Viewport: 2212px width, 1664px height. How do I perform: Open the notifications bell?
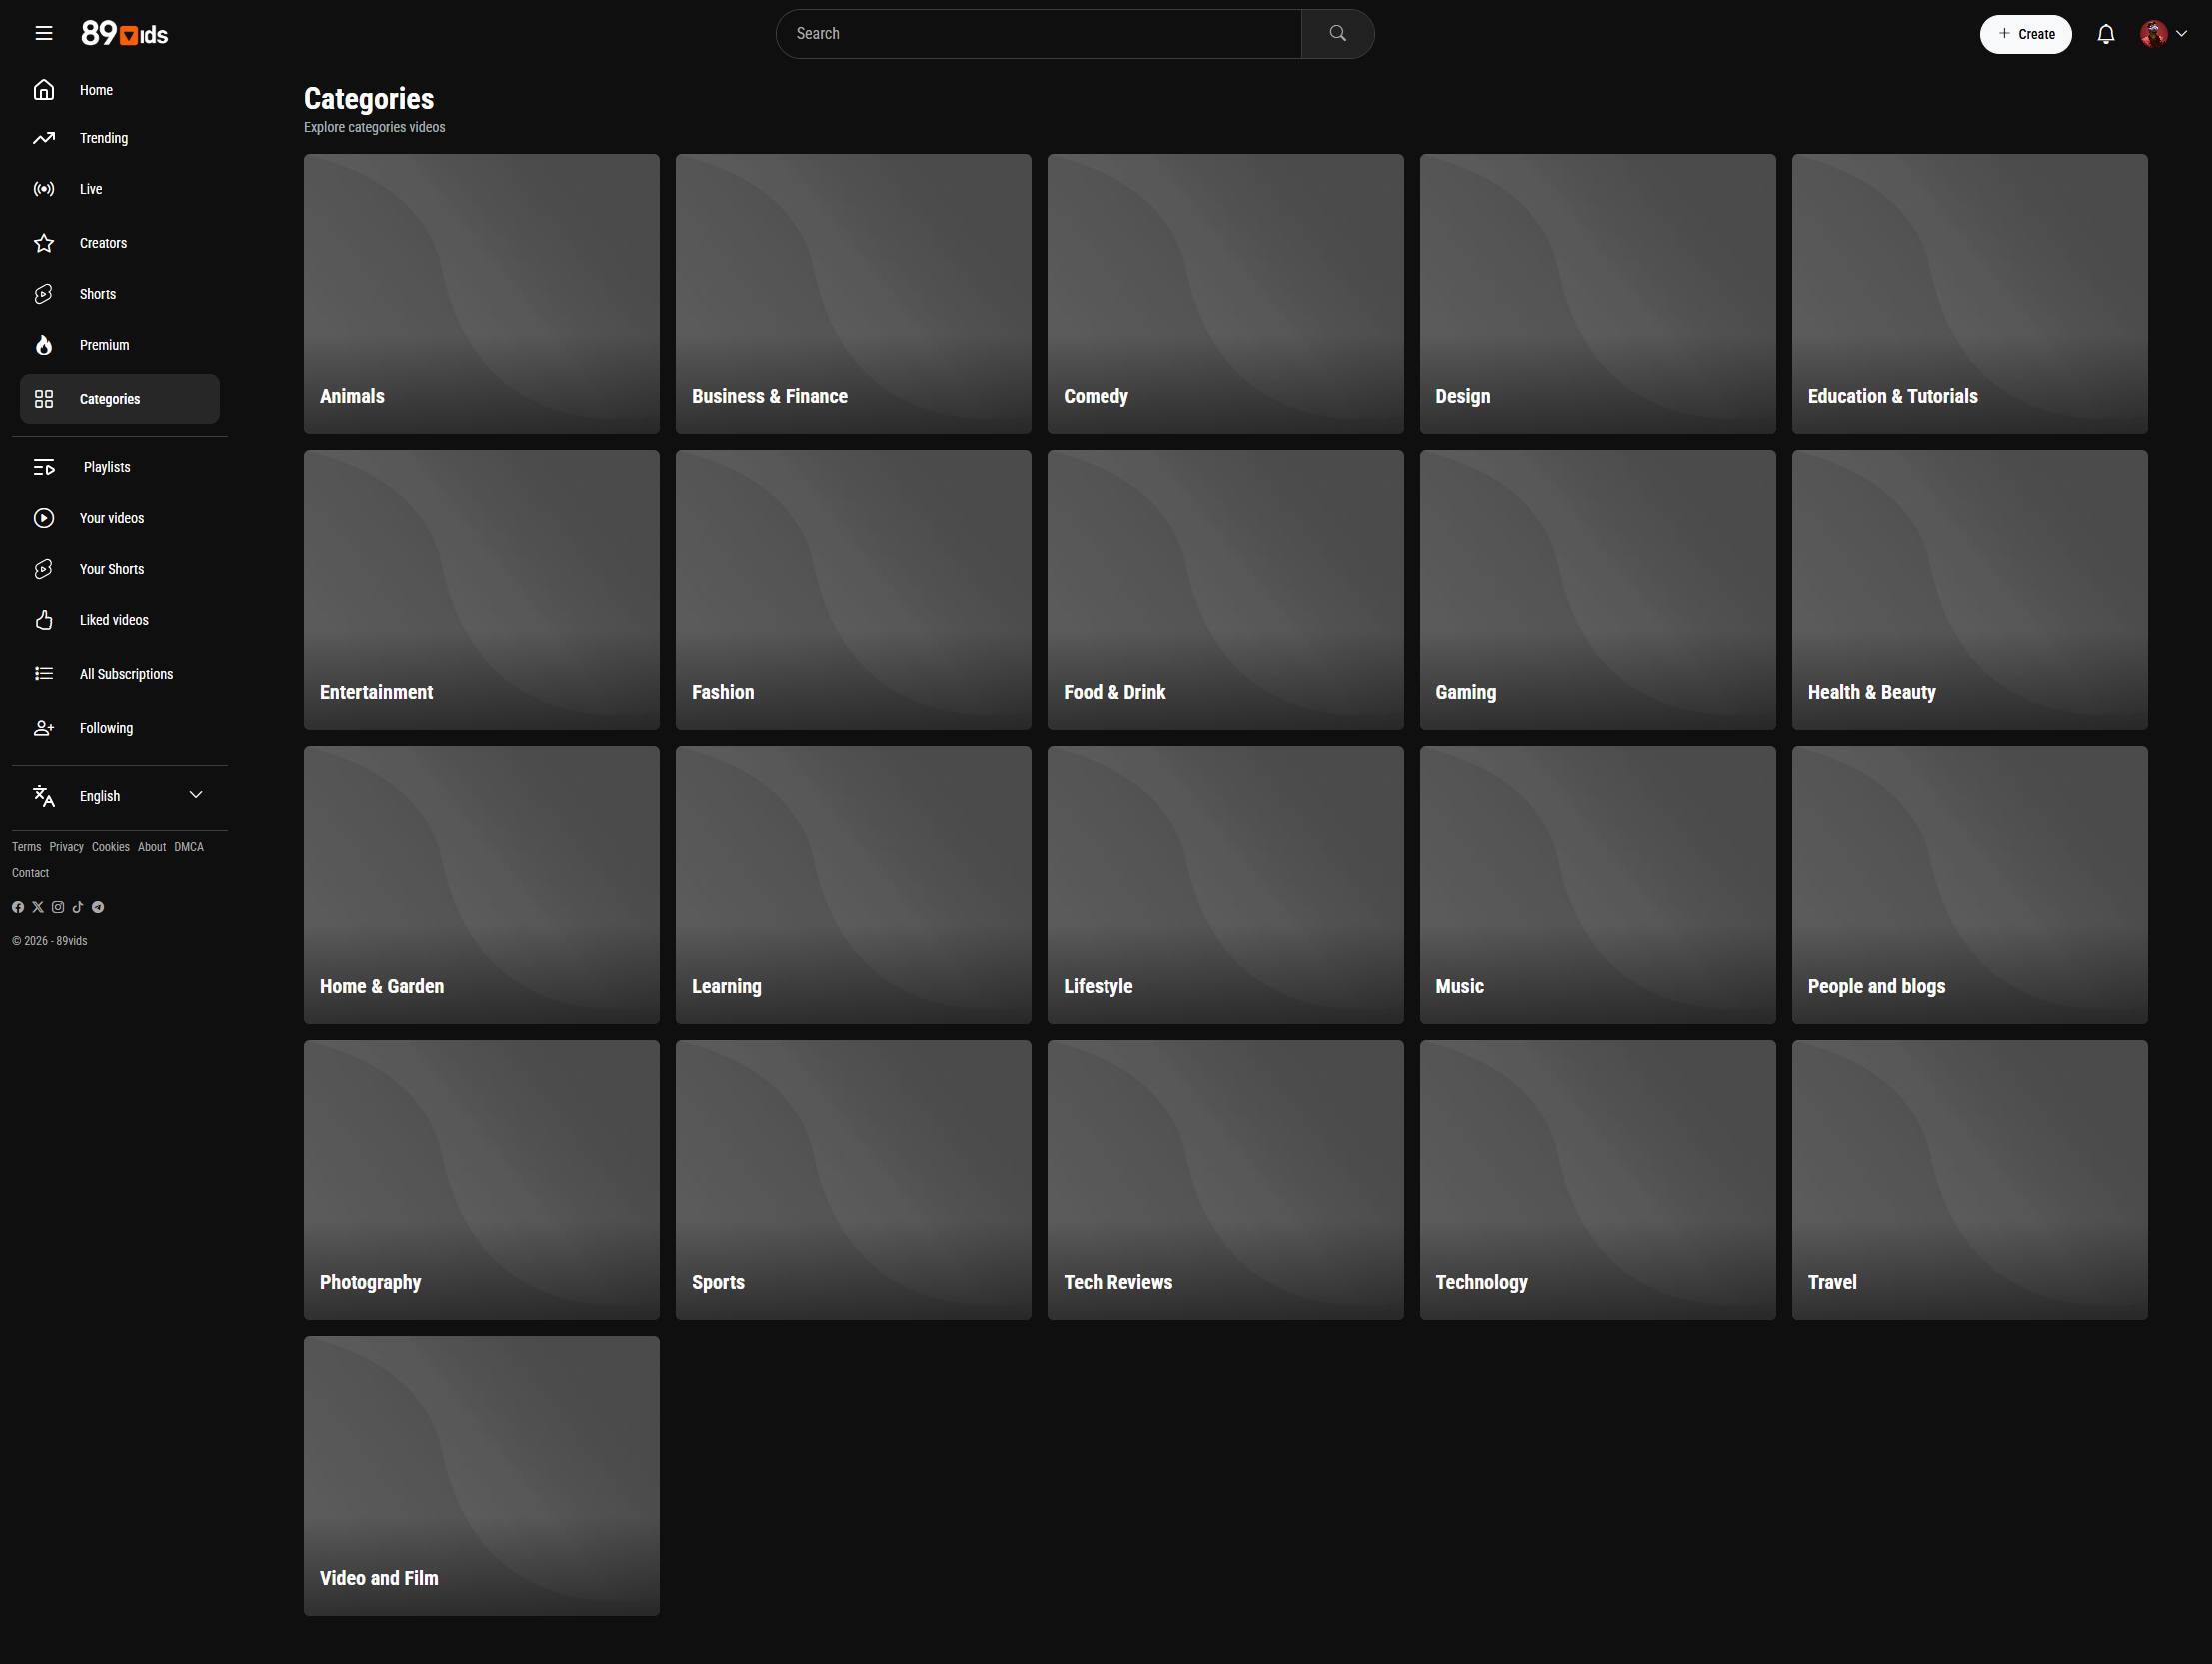click(x=2105, y=34)
